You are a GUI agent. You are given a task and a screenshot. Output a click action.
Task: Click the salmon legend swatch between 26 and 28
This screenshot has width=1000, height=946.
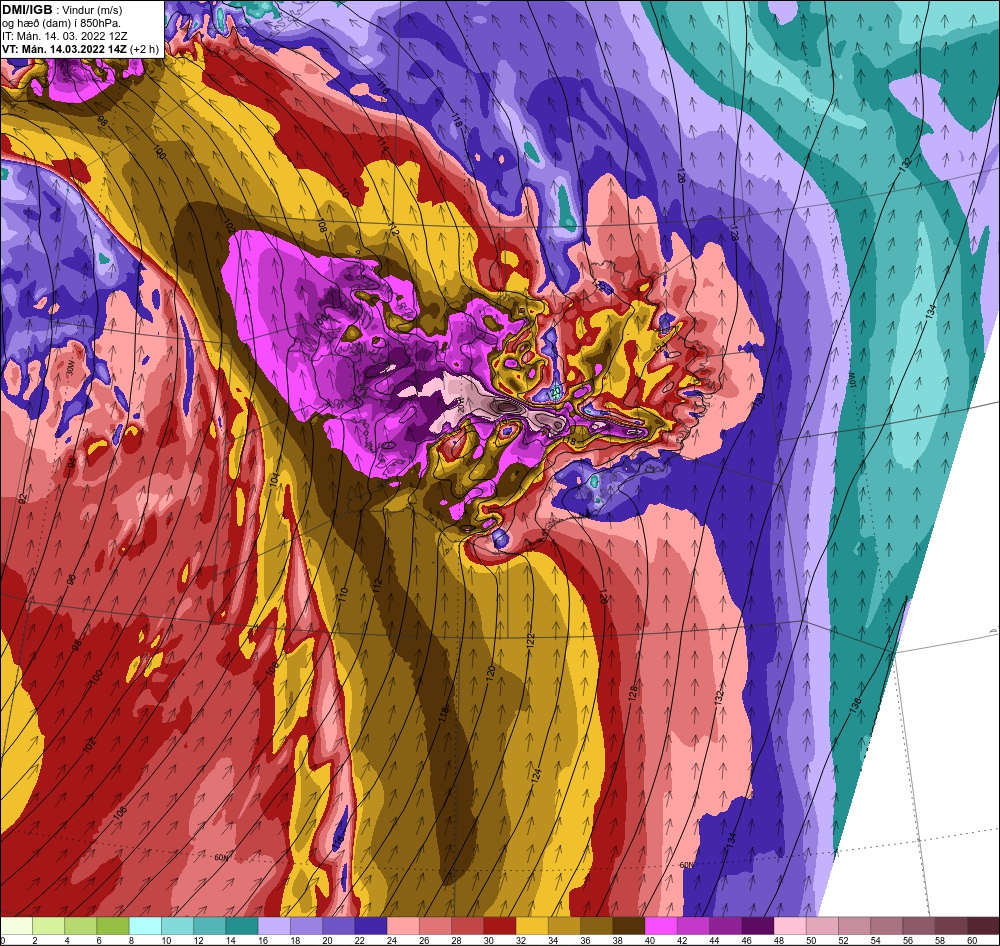click(436, 926)
